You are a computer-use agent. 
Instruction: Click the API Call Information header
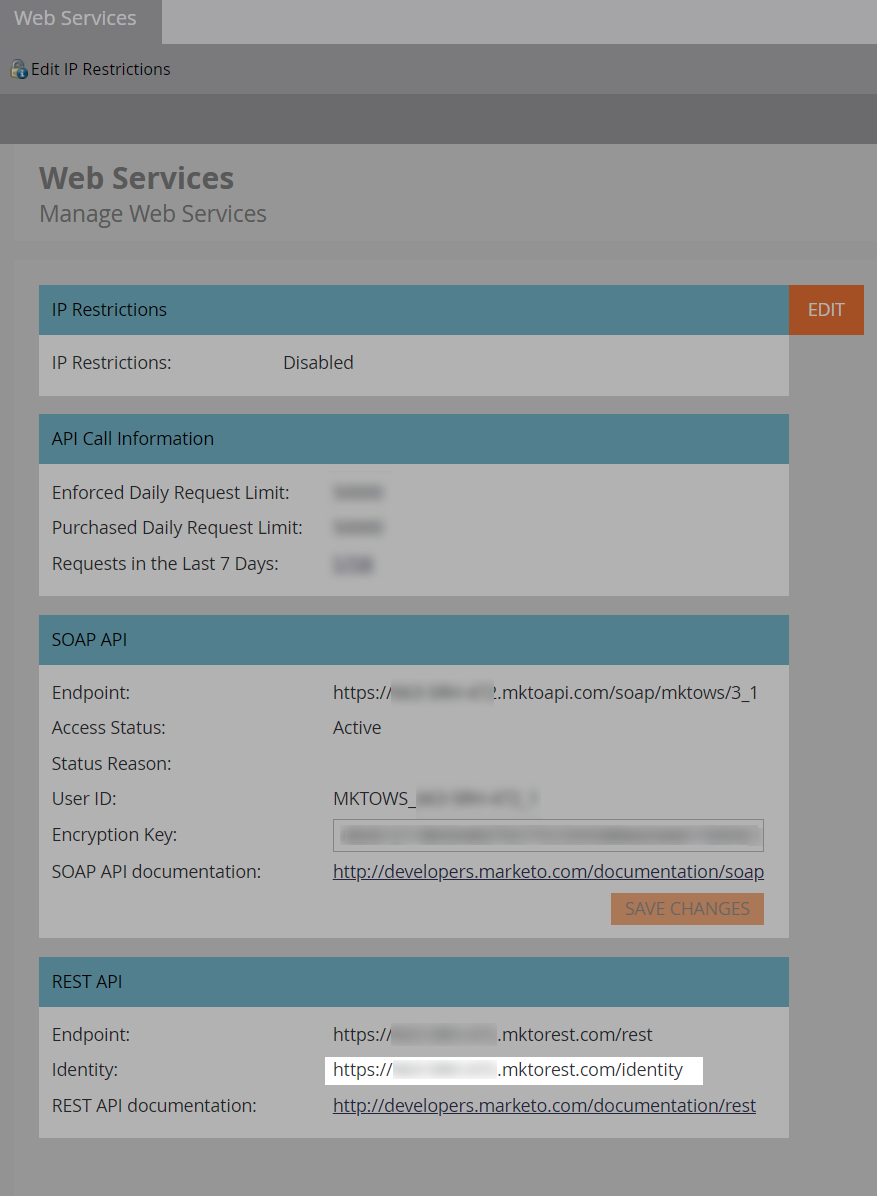click(414, 439)
